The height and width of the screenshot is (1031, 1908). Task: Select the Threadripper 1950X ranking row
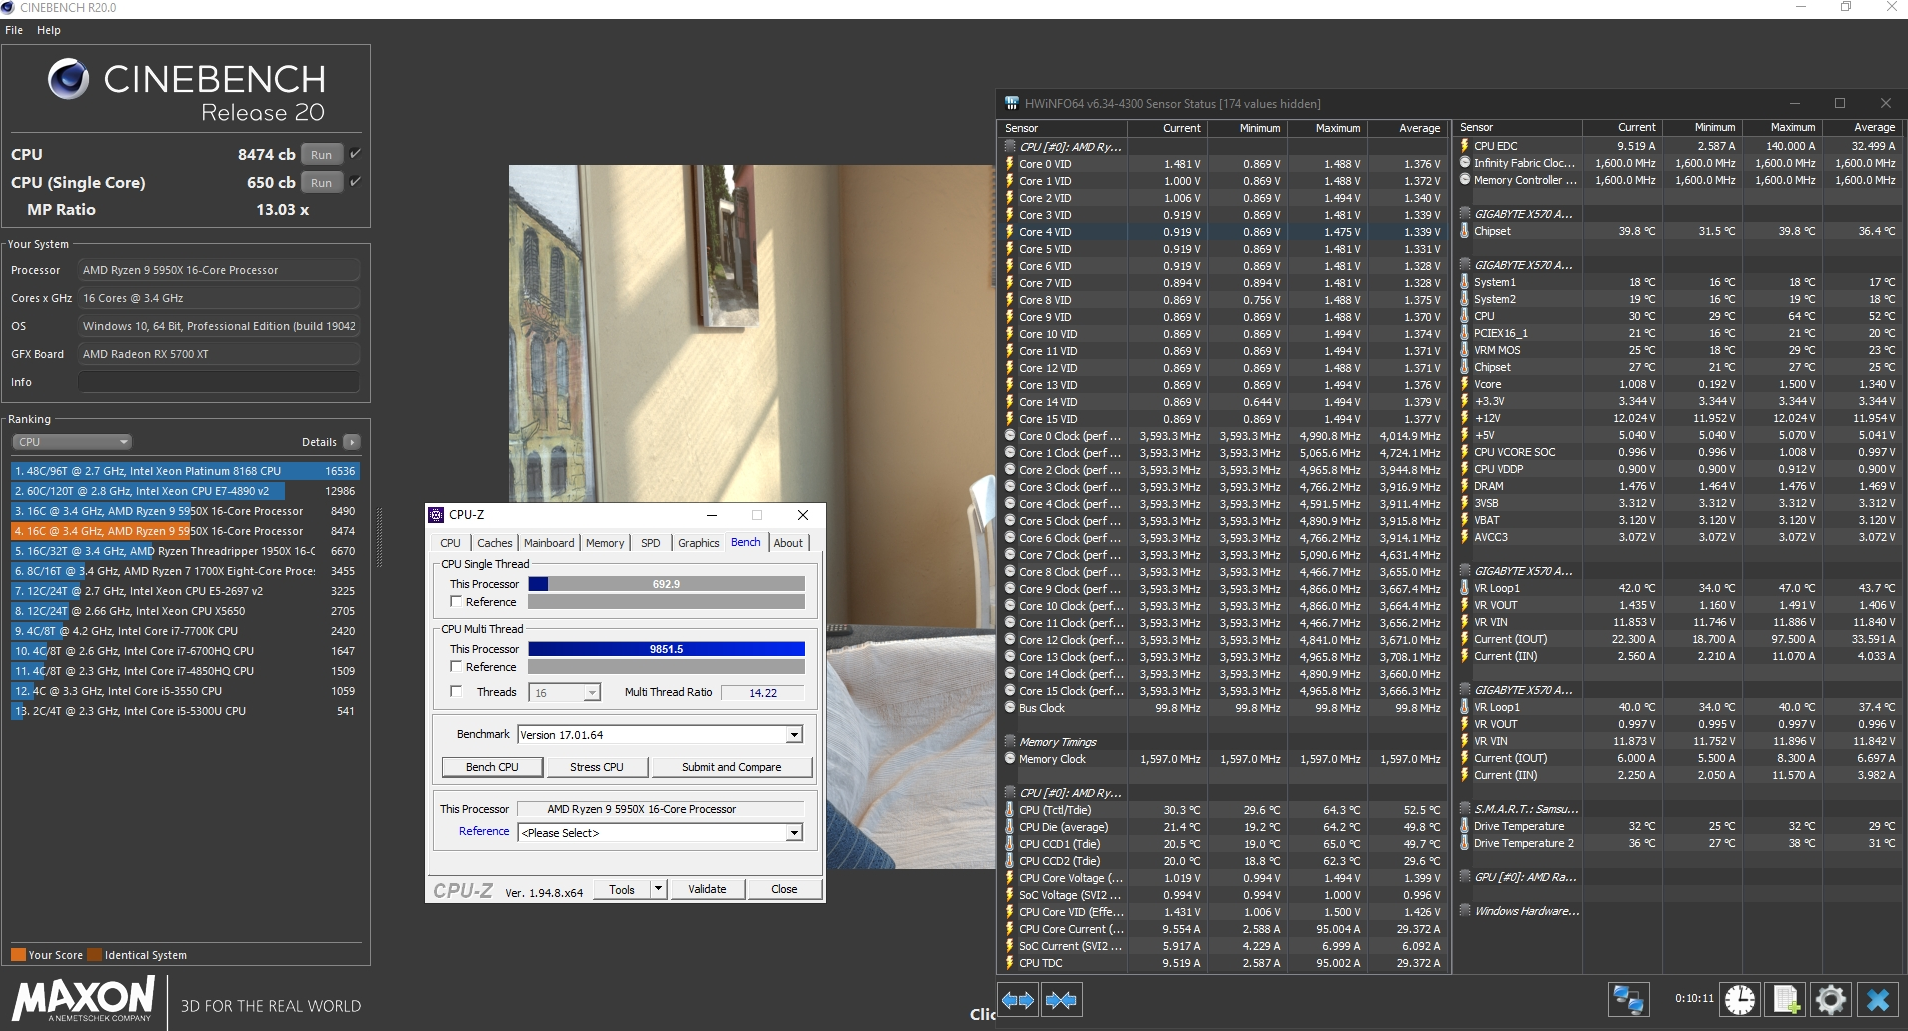tap(186, 551)
